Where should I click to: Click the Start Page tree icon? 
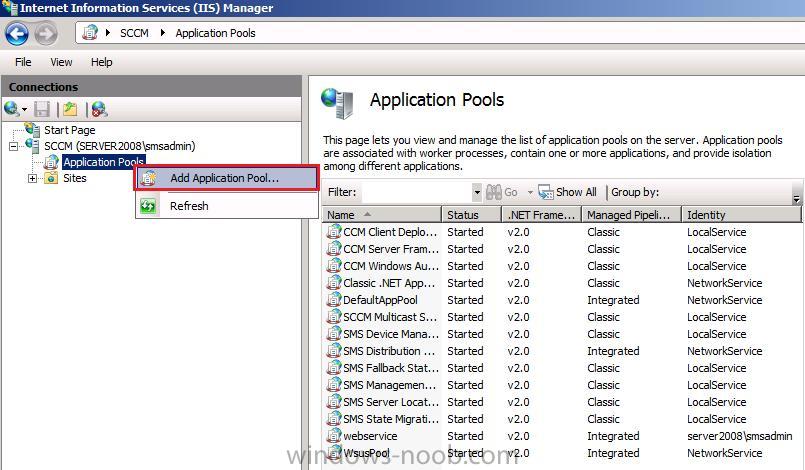pos(32,129)
